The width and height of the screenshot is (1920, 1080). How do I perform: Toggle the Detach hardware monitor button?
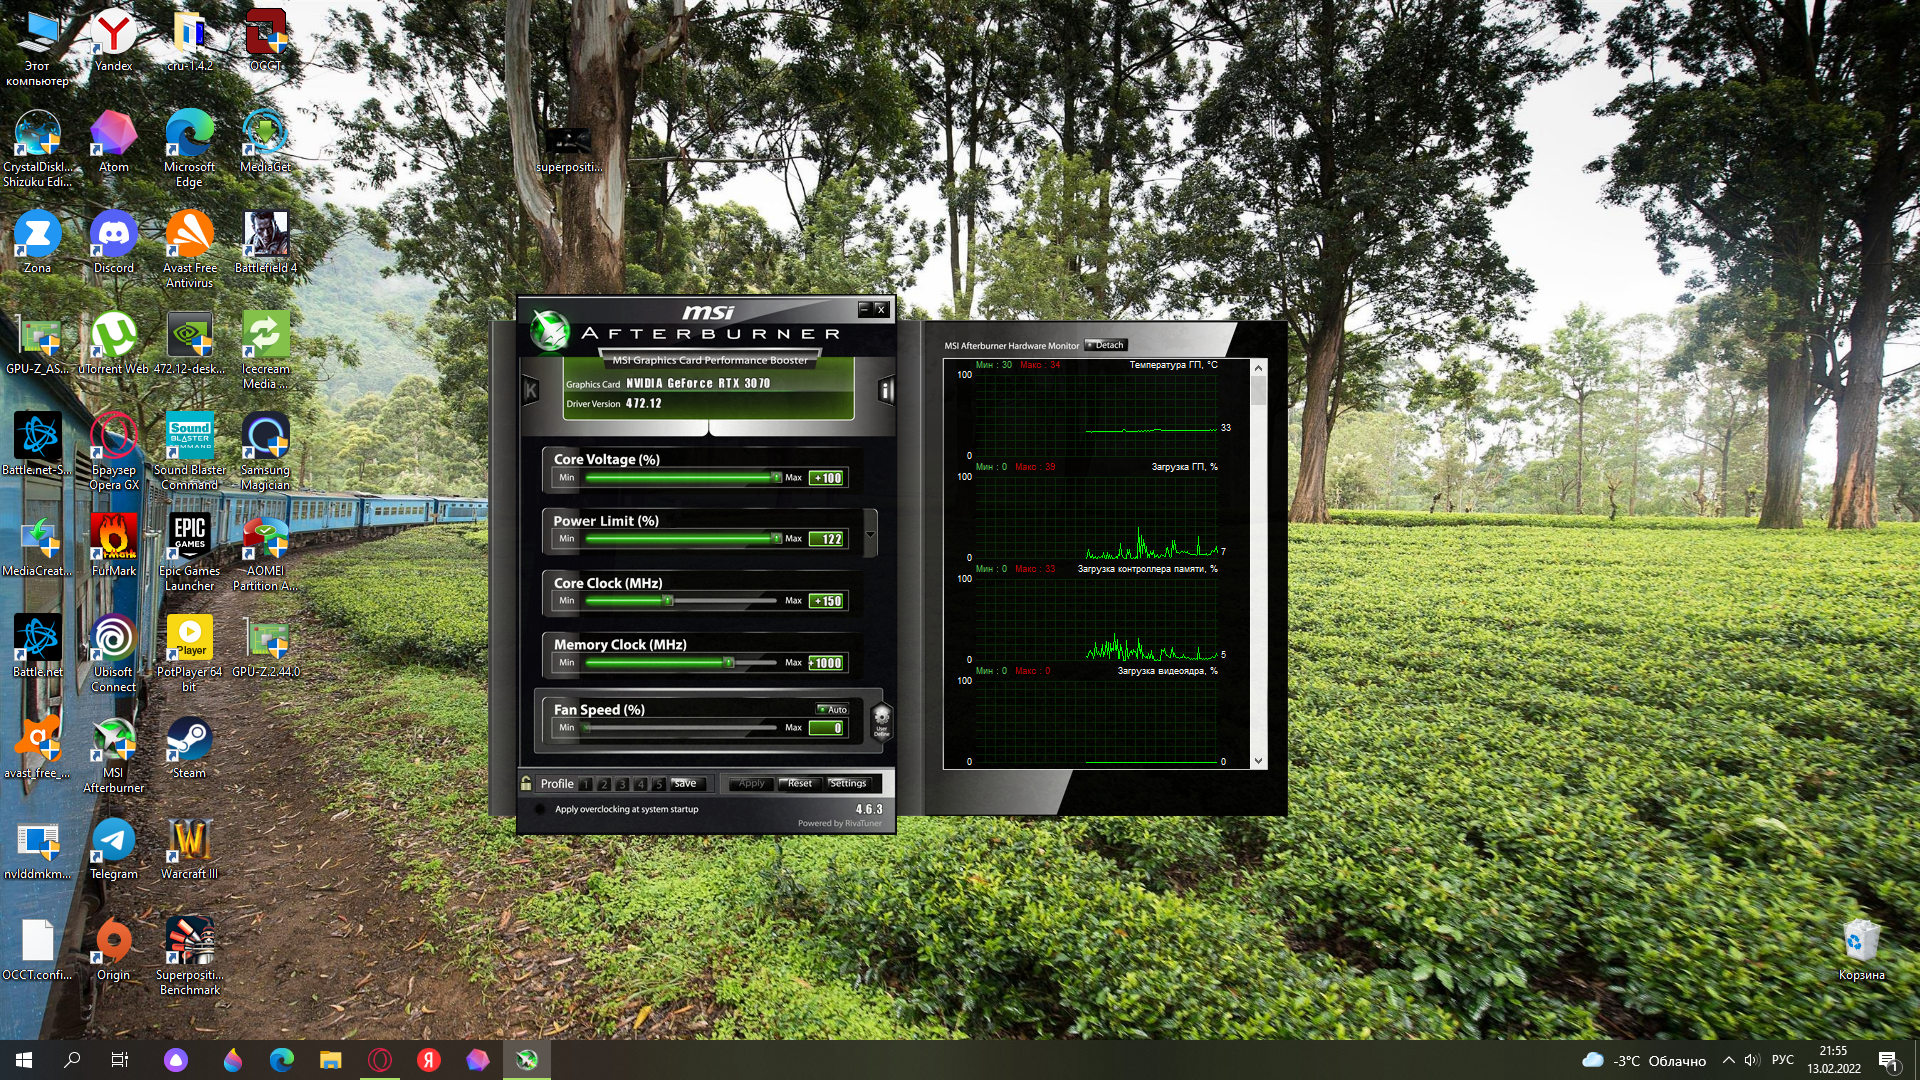click(1105, 345)
